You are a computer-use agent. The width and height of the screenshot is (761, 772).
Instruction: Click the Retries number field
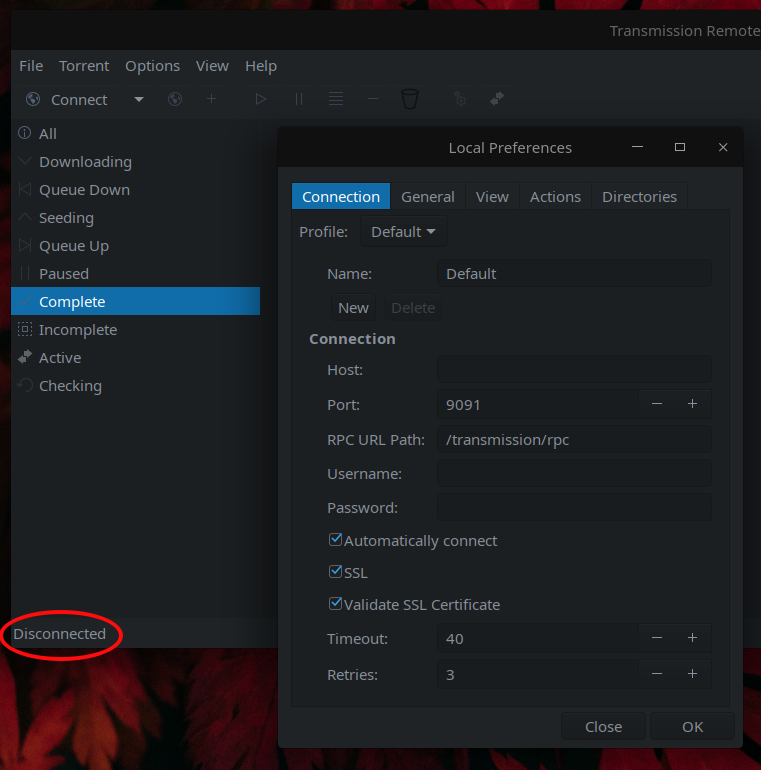coord(538,674)
